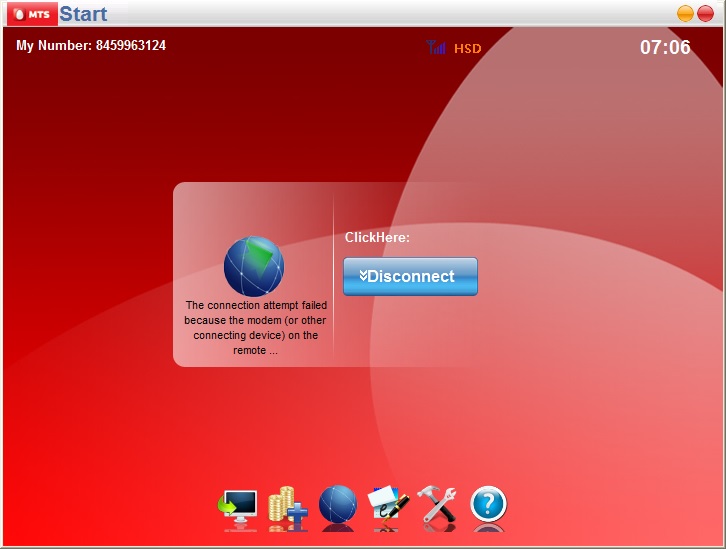Close the MTS window with red button

(705, 13)
